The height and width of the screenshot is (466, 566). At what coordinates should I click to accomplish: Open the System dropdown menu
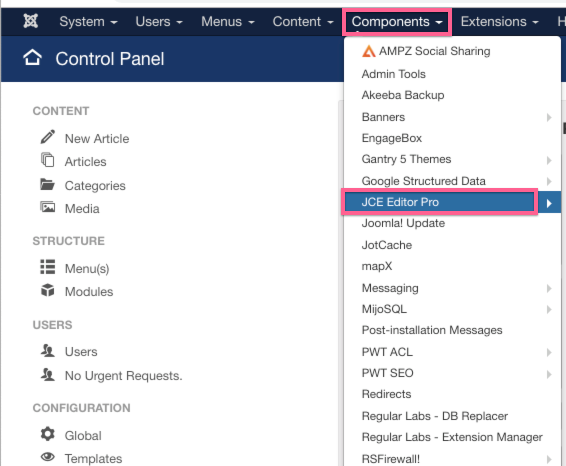(x=88, y=22)
